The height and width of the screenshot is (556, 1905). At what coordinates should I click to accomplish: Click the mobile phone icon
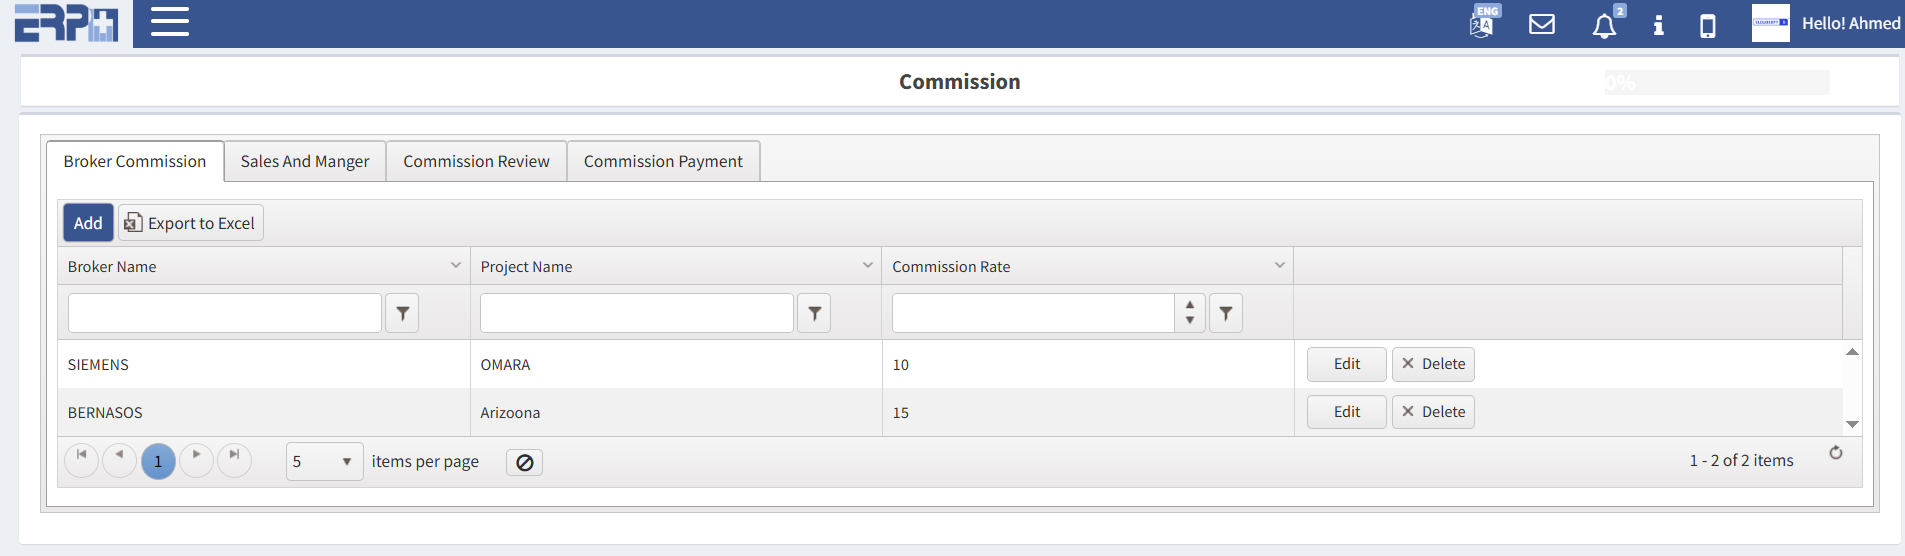click(1708, 25)
